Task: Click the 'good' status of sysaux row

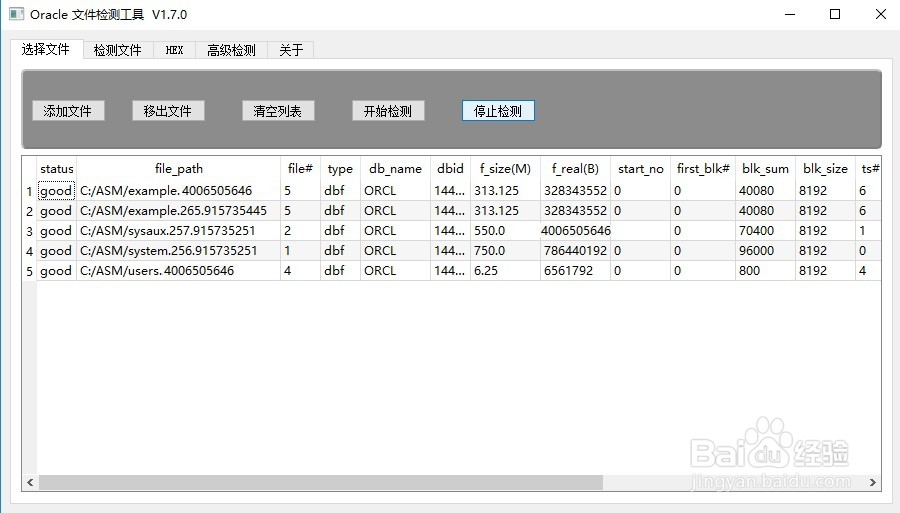Action: pos(56,231)
